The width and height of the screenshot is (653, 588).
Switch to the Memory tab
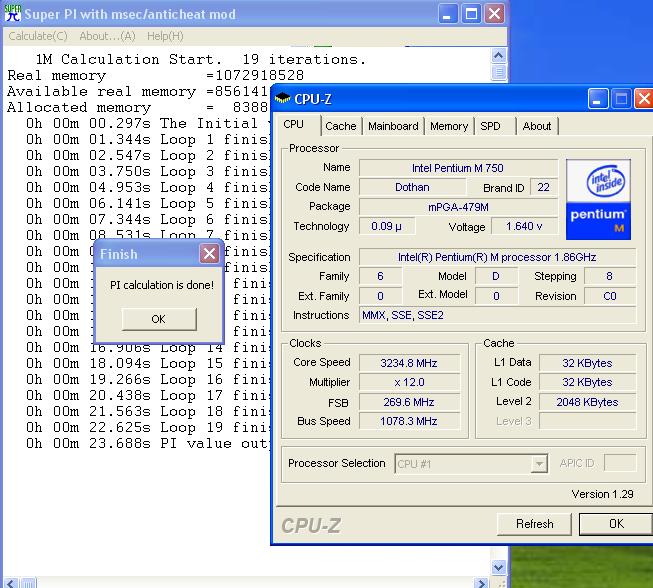449,126
